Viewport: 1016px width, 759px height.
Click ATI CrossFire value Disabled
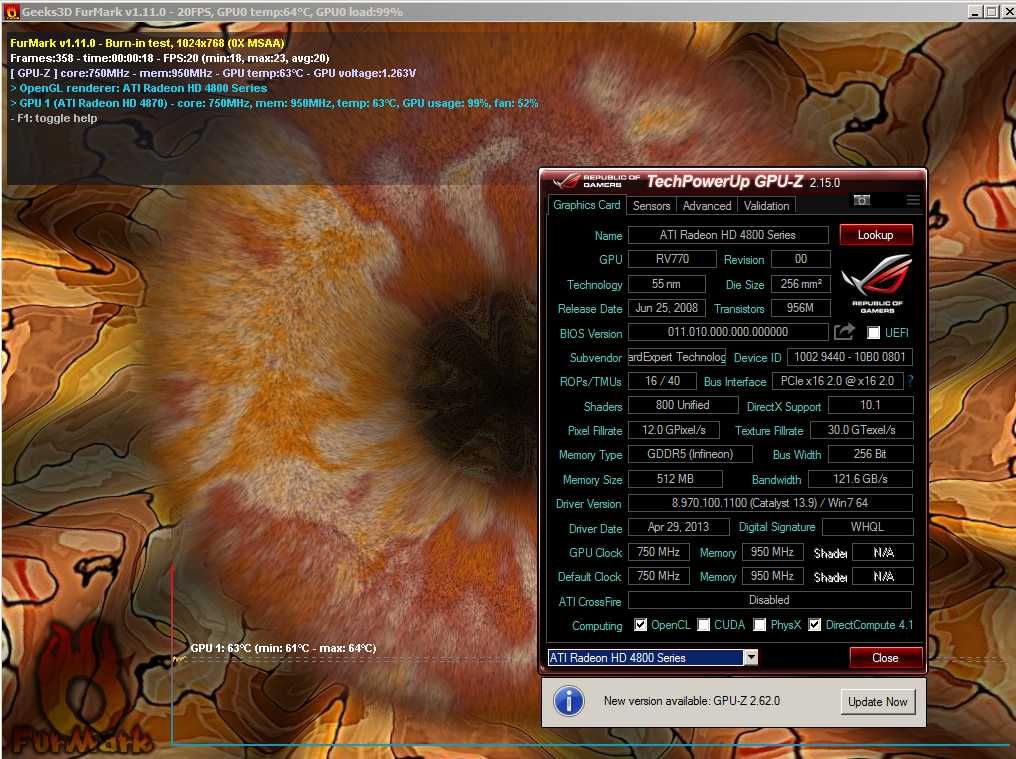770,600
